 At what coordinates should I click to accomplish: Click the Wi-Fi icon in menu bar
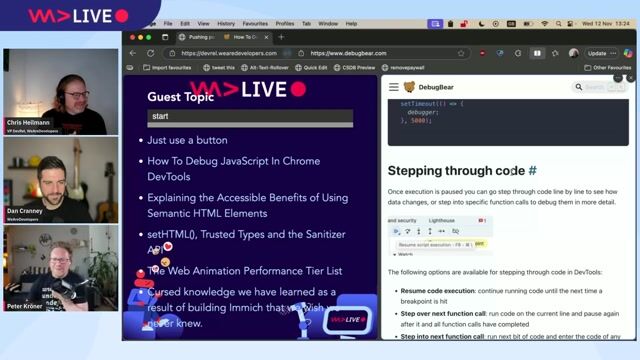[x=544, y=24]
